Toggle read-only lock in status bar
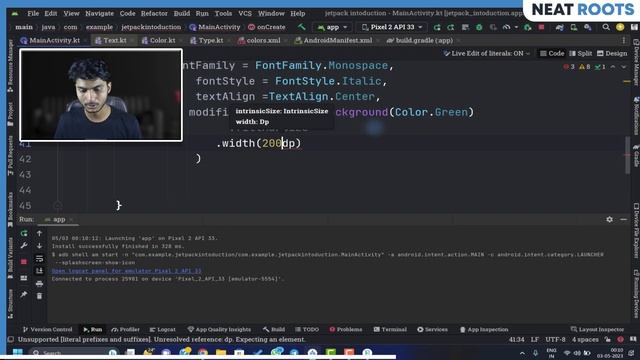Image resolution: width=640 pixels, height=360 pixels. coord(608,340)
